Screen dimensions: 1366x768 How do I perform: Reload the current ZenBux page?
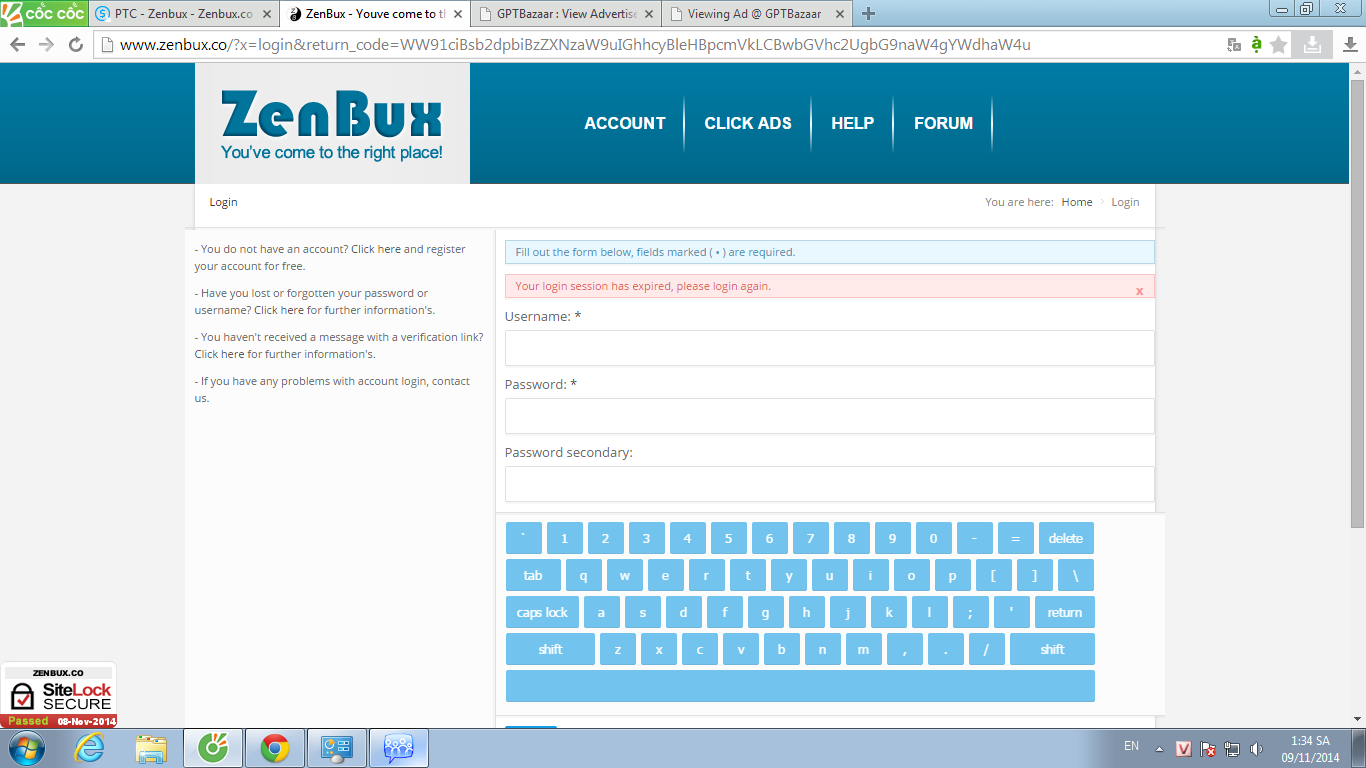coord(75,45)
